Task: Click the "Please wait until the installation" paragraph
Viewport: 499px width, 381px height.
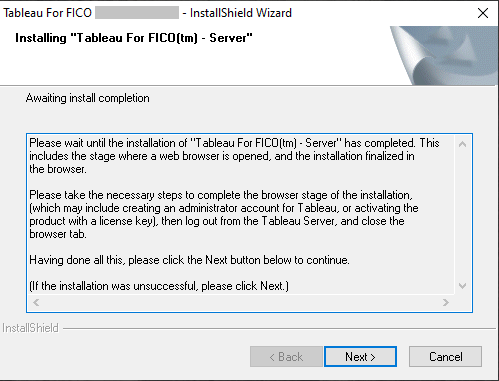Action: click(x=234, y=156)
